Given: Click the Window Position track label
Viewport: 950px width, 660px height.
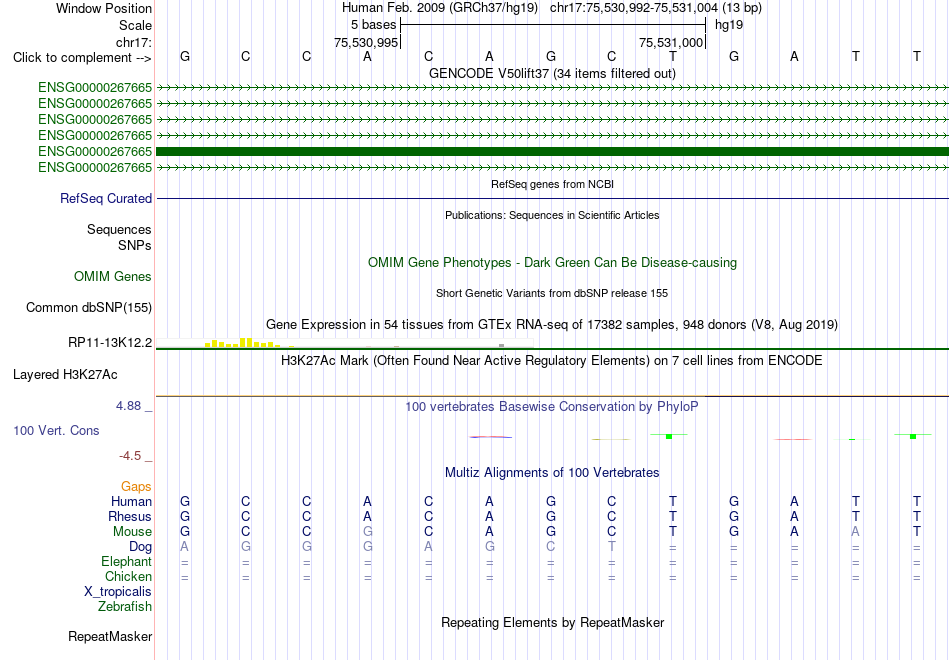Looking at the screenshot, I should pos(104,8).
